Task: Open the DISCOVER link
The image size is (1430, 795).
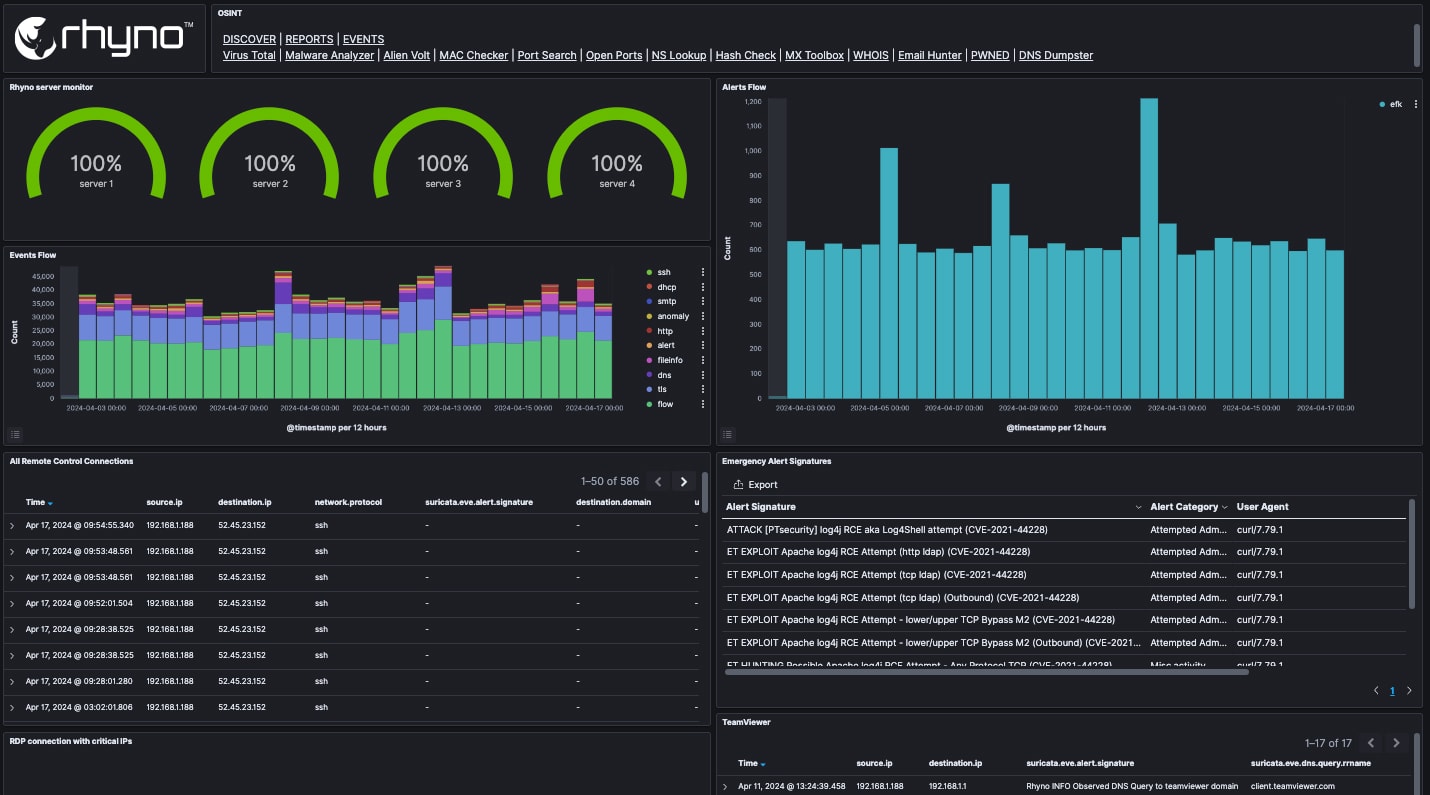Action: [x=249, y=39]
